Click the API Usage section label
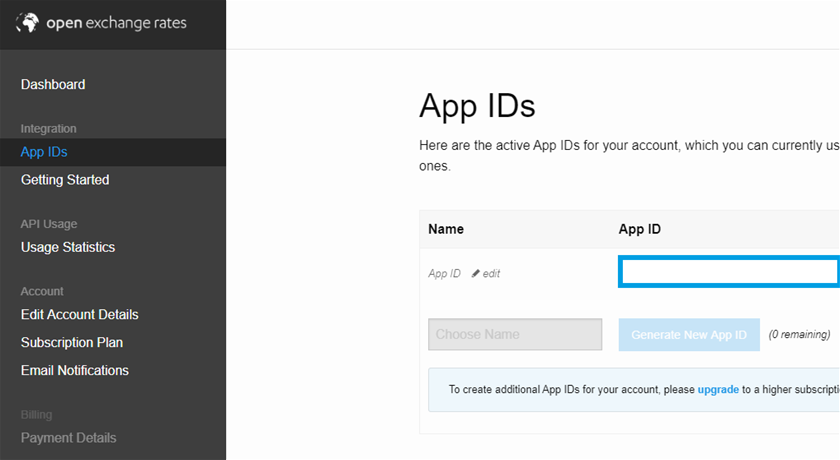Viewport: 840px width, 460px height. 49,224
